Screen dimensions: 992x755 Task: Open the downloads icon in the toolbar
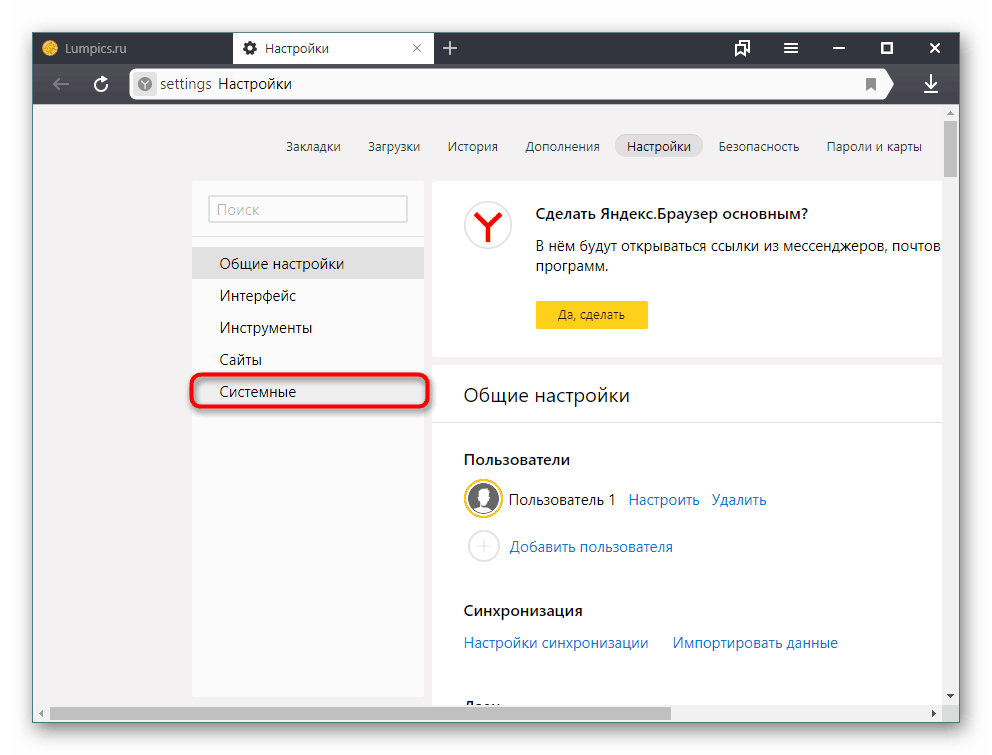pos(931,84)
